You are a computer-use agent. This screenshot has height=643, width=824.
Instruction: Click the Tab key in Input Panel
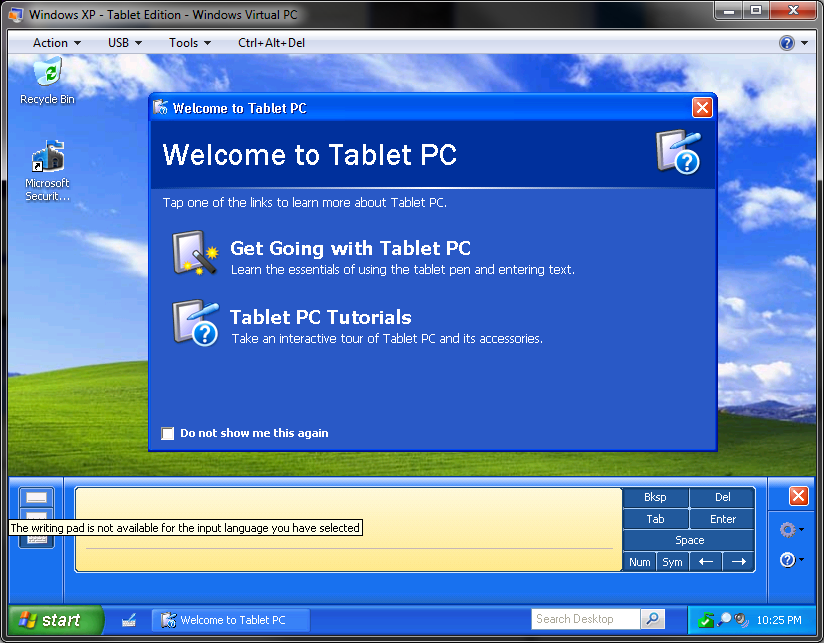point(655,519)
